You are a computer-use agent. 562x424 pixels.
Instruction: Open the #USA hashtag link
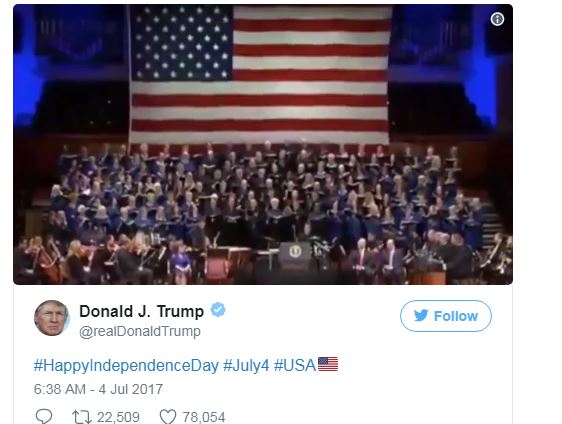pos(295,366)
